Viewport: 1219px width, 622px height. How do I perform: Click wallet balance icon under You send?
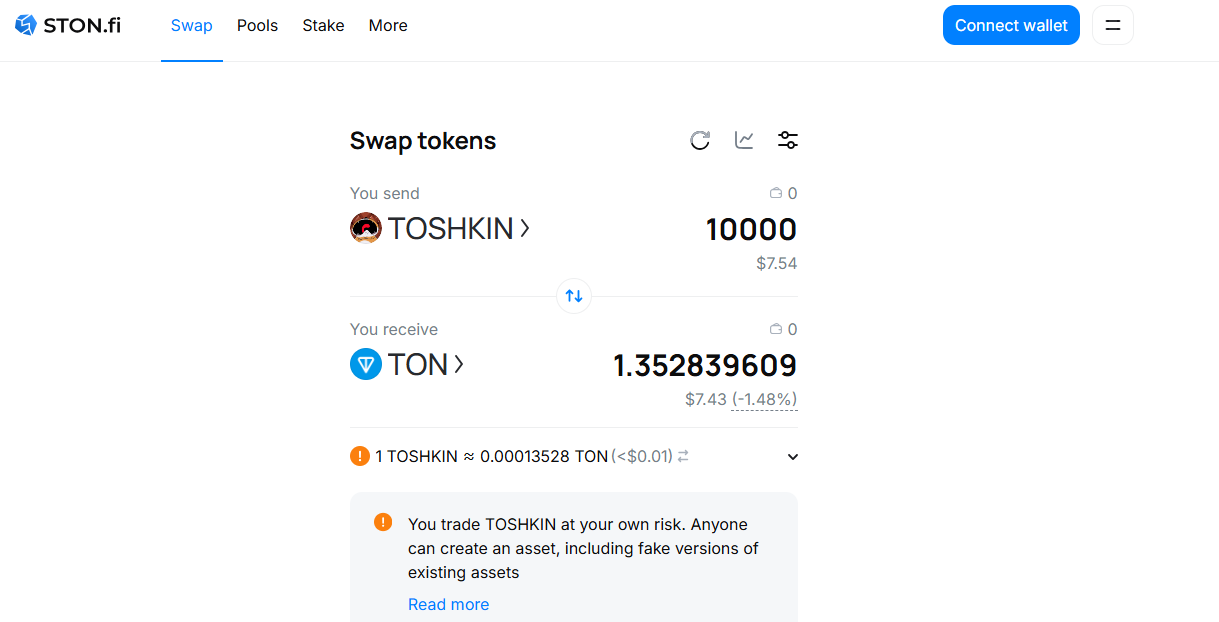pyautogui.click(x=775, y=193)
